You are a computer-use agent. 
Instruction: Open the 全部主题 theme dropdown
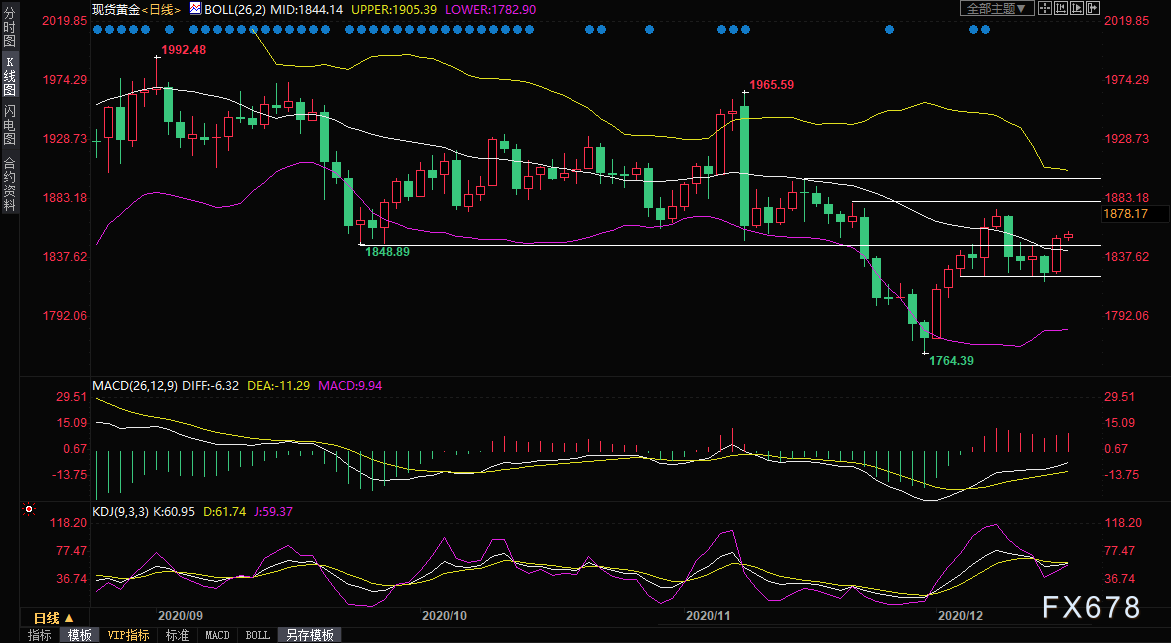pos(993,8)
